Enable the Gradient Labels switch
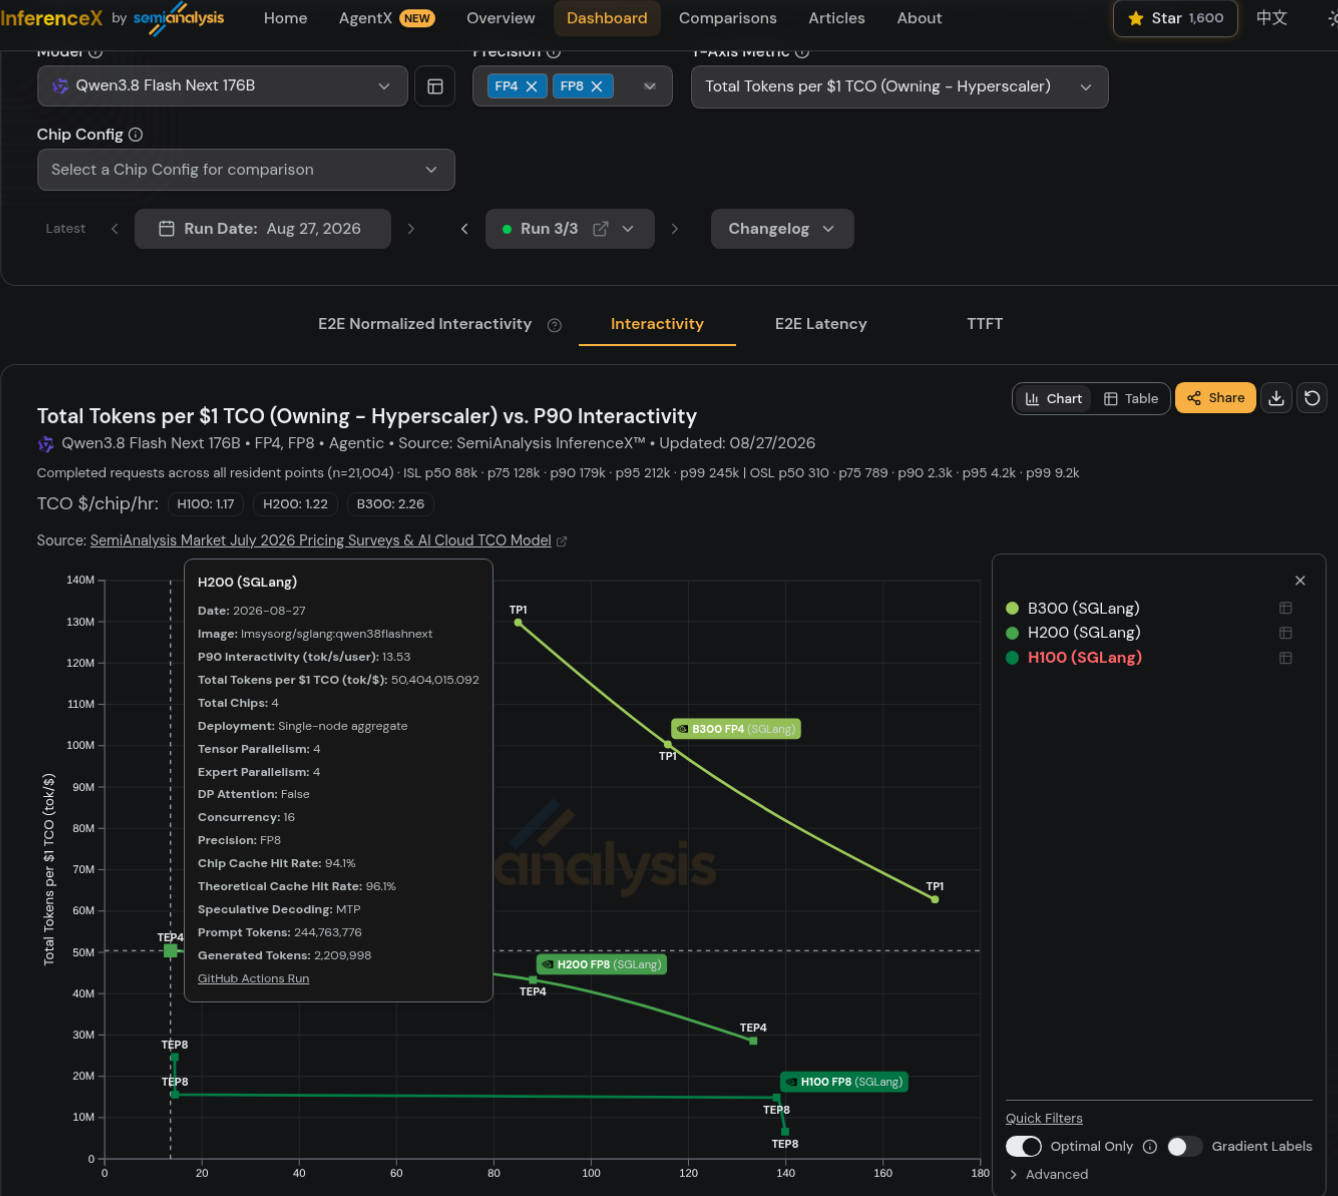 (x=1185, y=1147)
